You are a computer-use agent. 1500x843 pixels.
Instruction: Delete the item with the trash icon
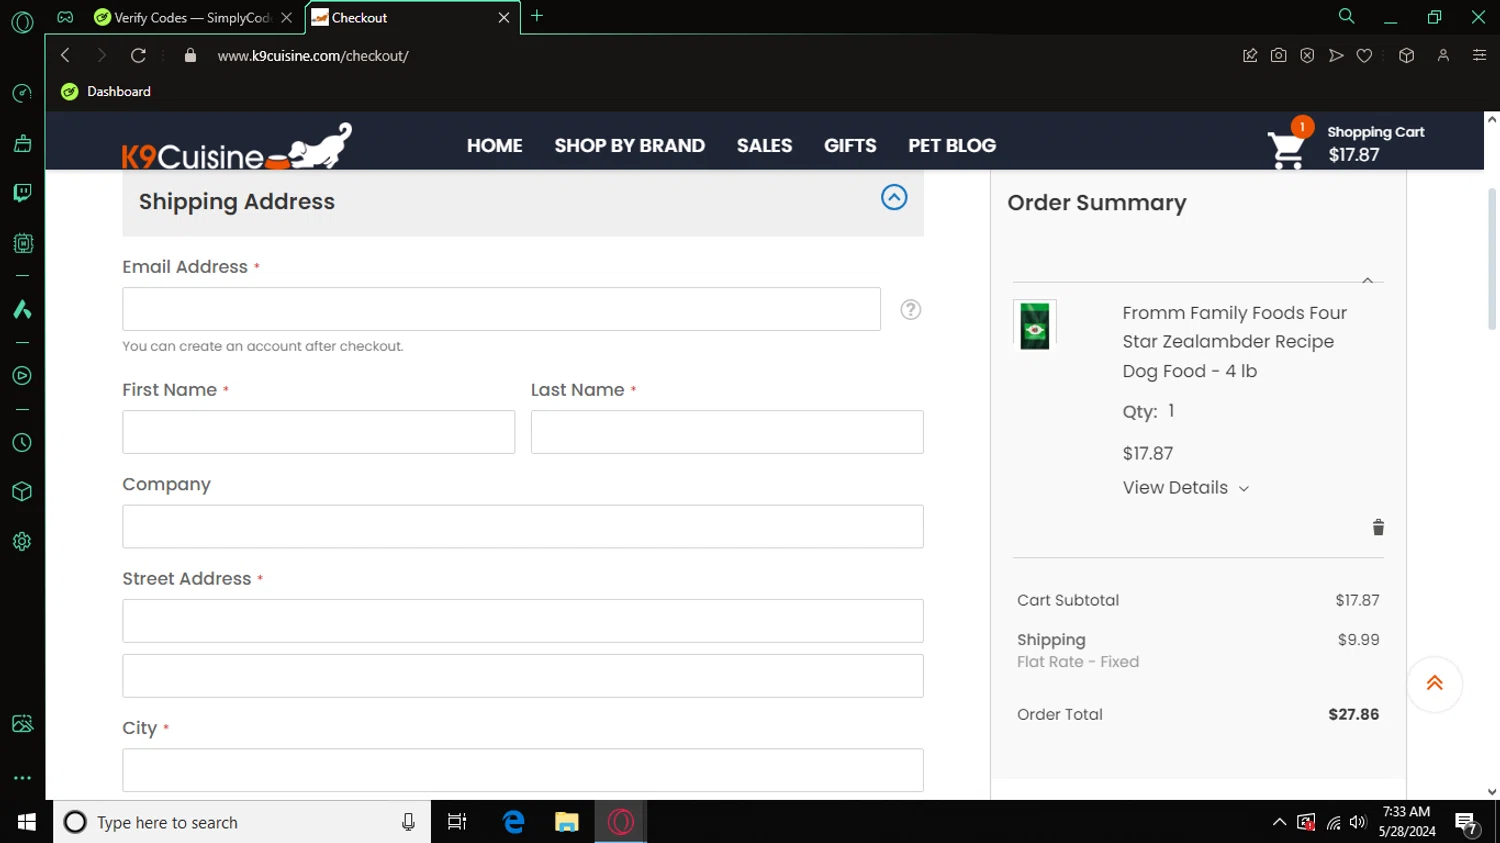[1378, 527]
